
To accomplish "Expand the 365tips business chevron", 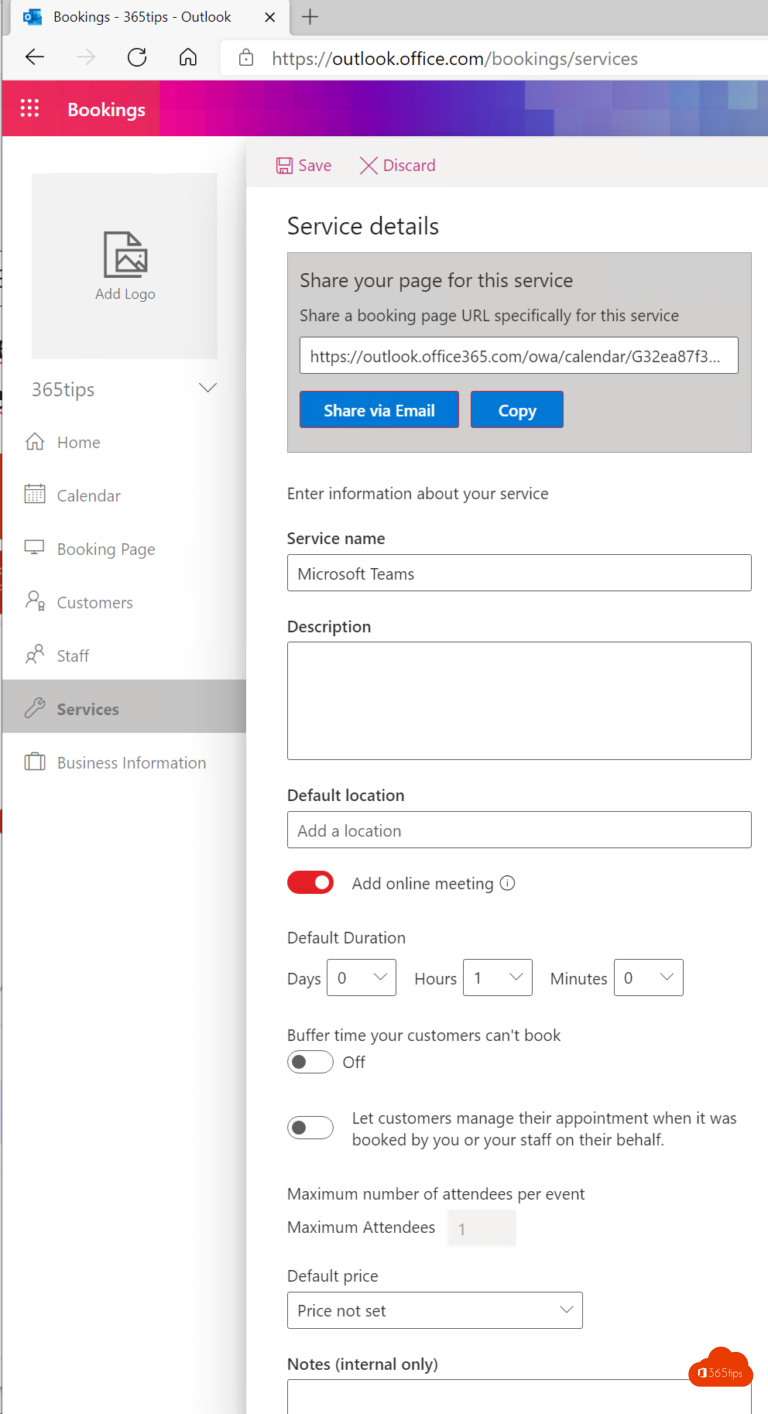I will point(208,388).
